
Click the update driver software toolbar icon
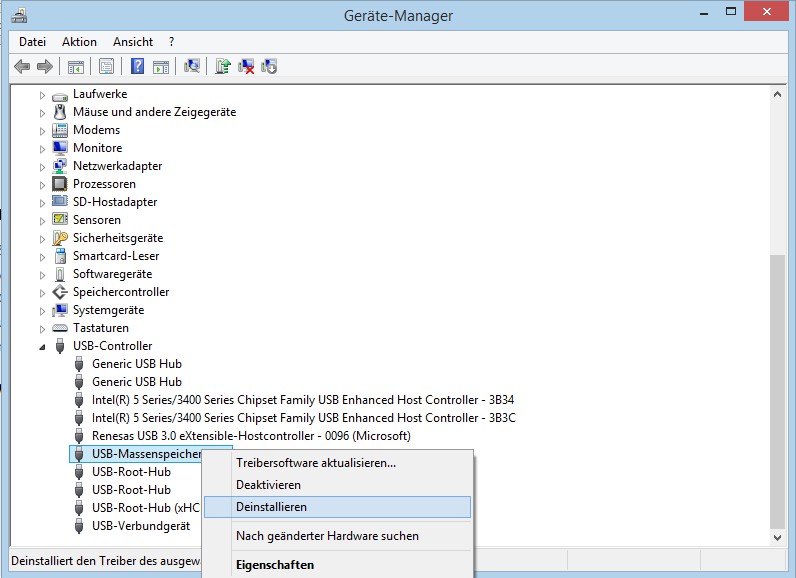pos(223,67)
